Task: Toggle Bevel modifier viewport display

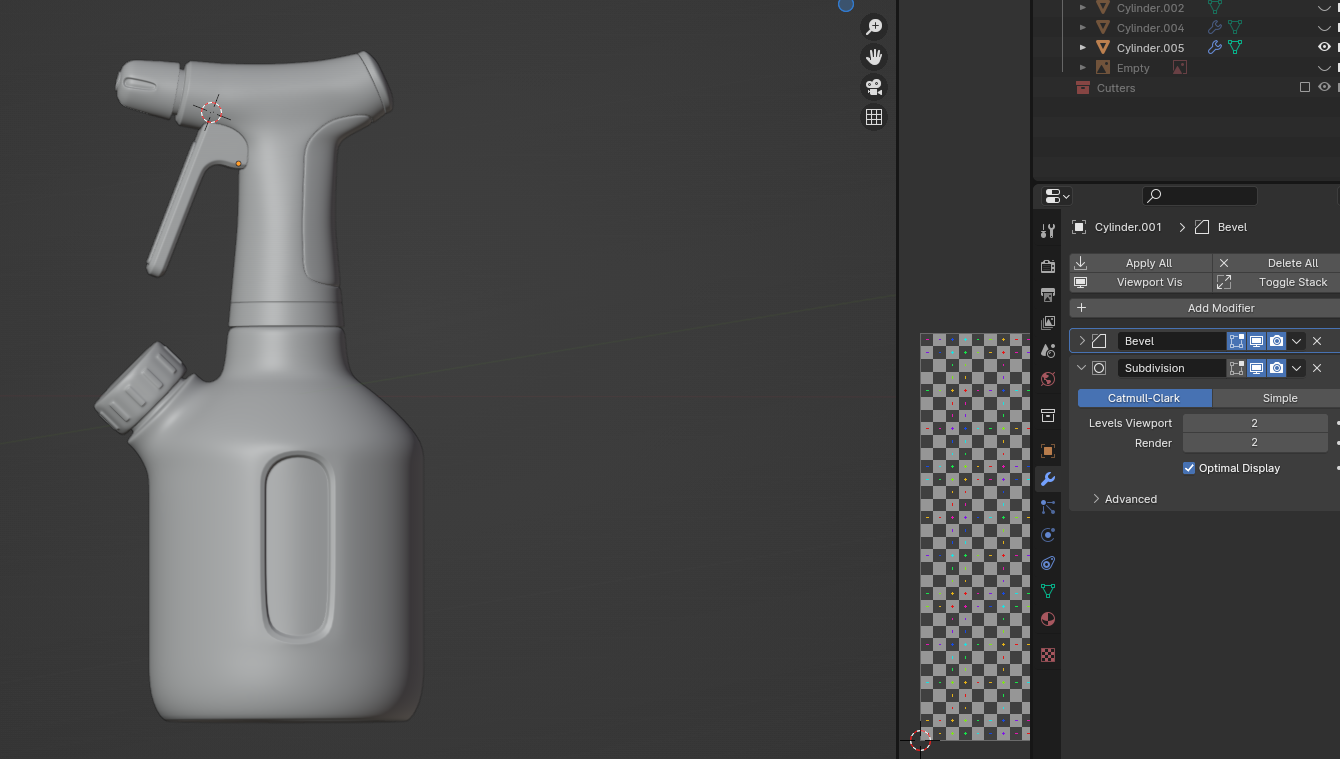Action: coord(1257,341)
